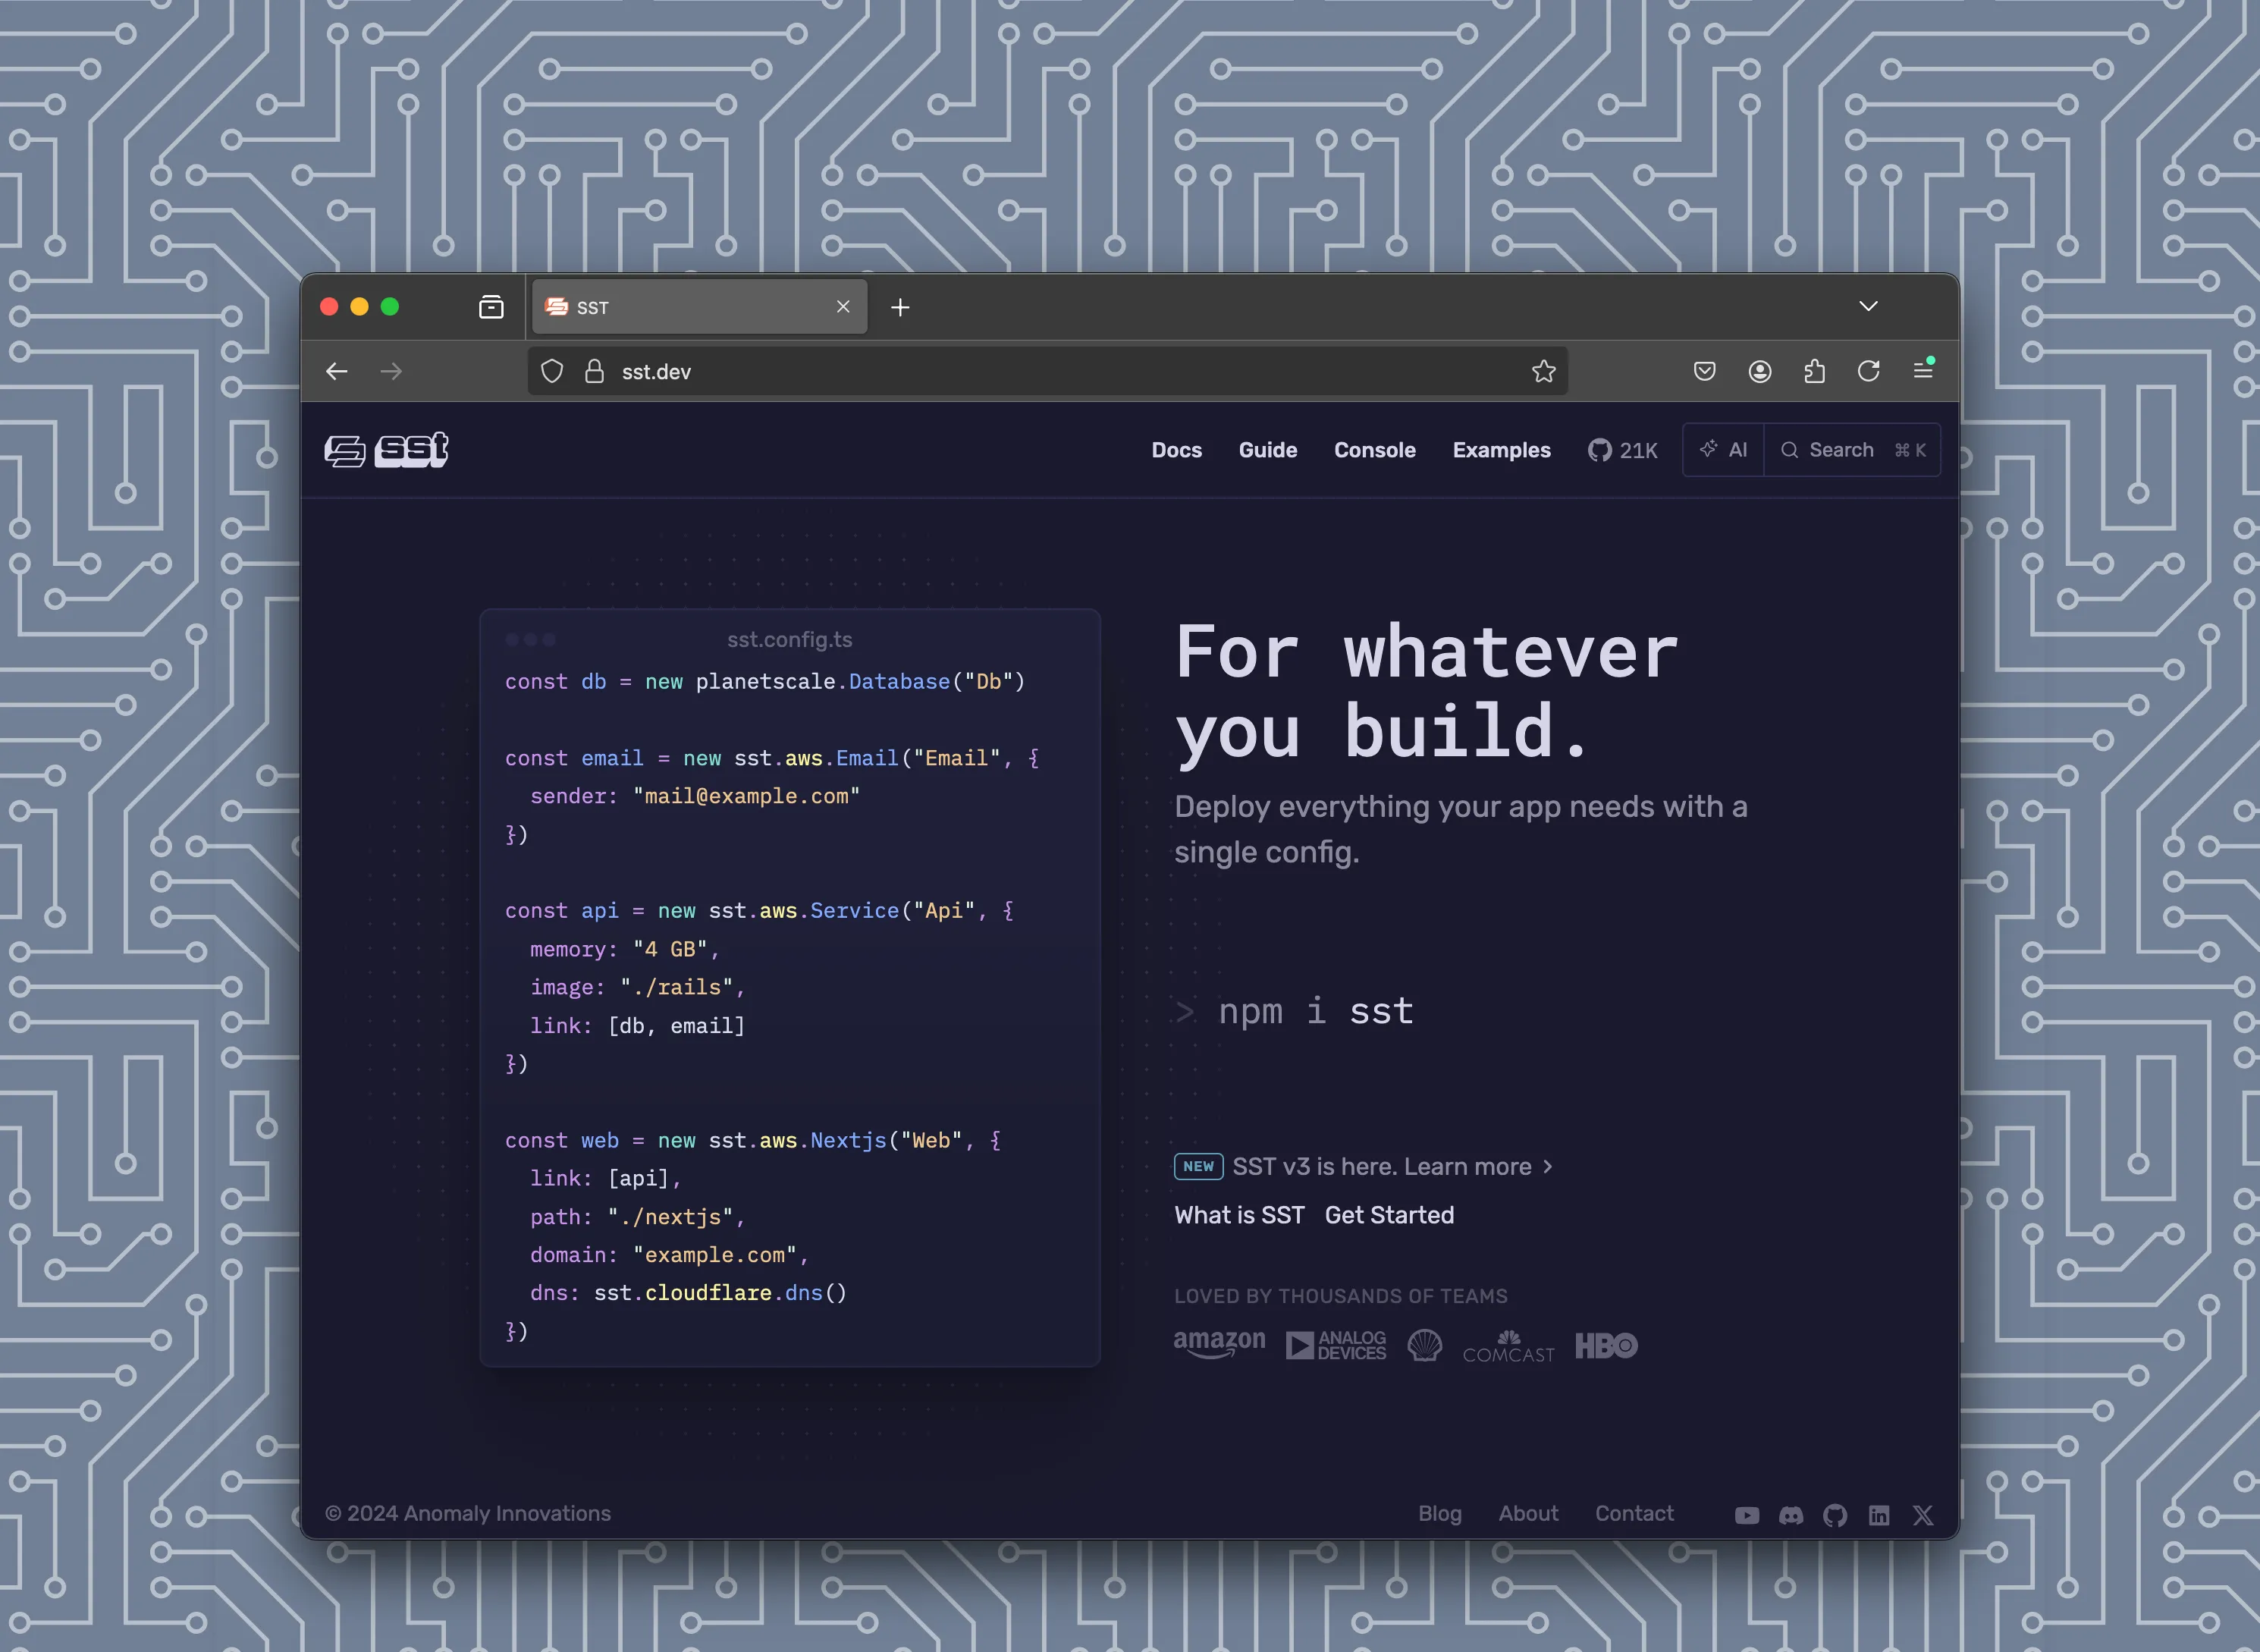Go back with the browser back arrow

(337, 371)
